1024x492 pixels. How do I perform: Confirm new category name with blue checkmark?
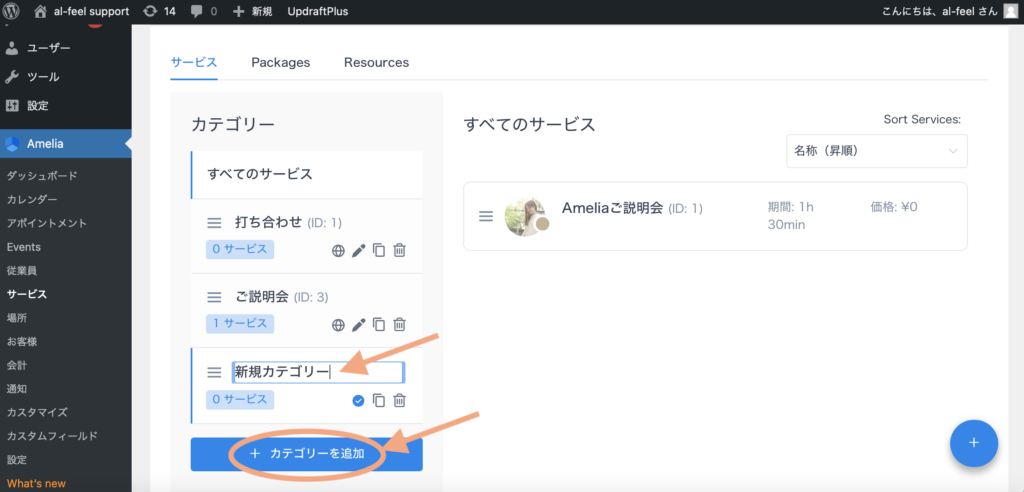coord(358,400)
